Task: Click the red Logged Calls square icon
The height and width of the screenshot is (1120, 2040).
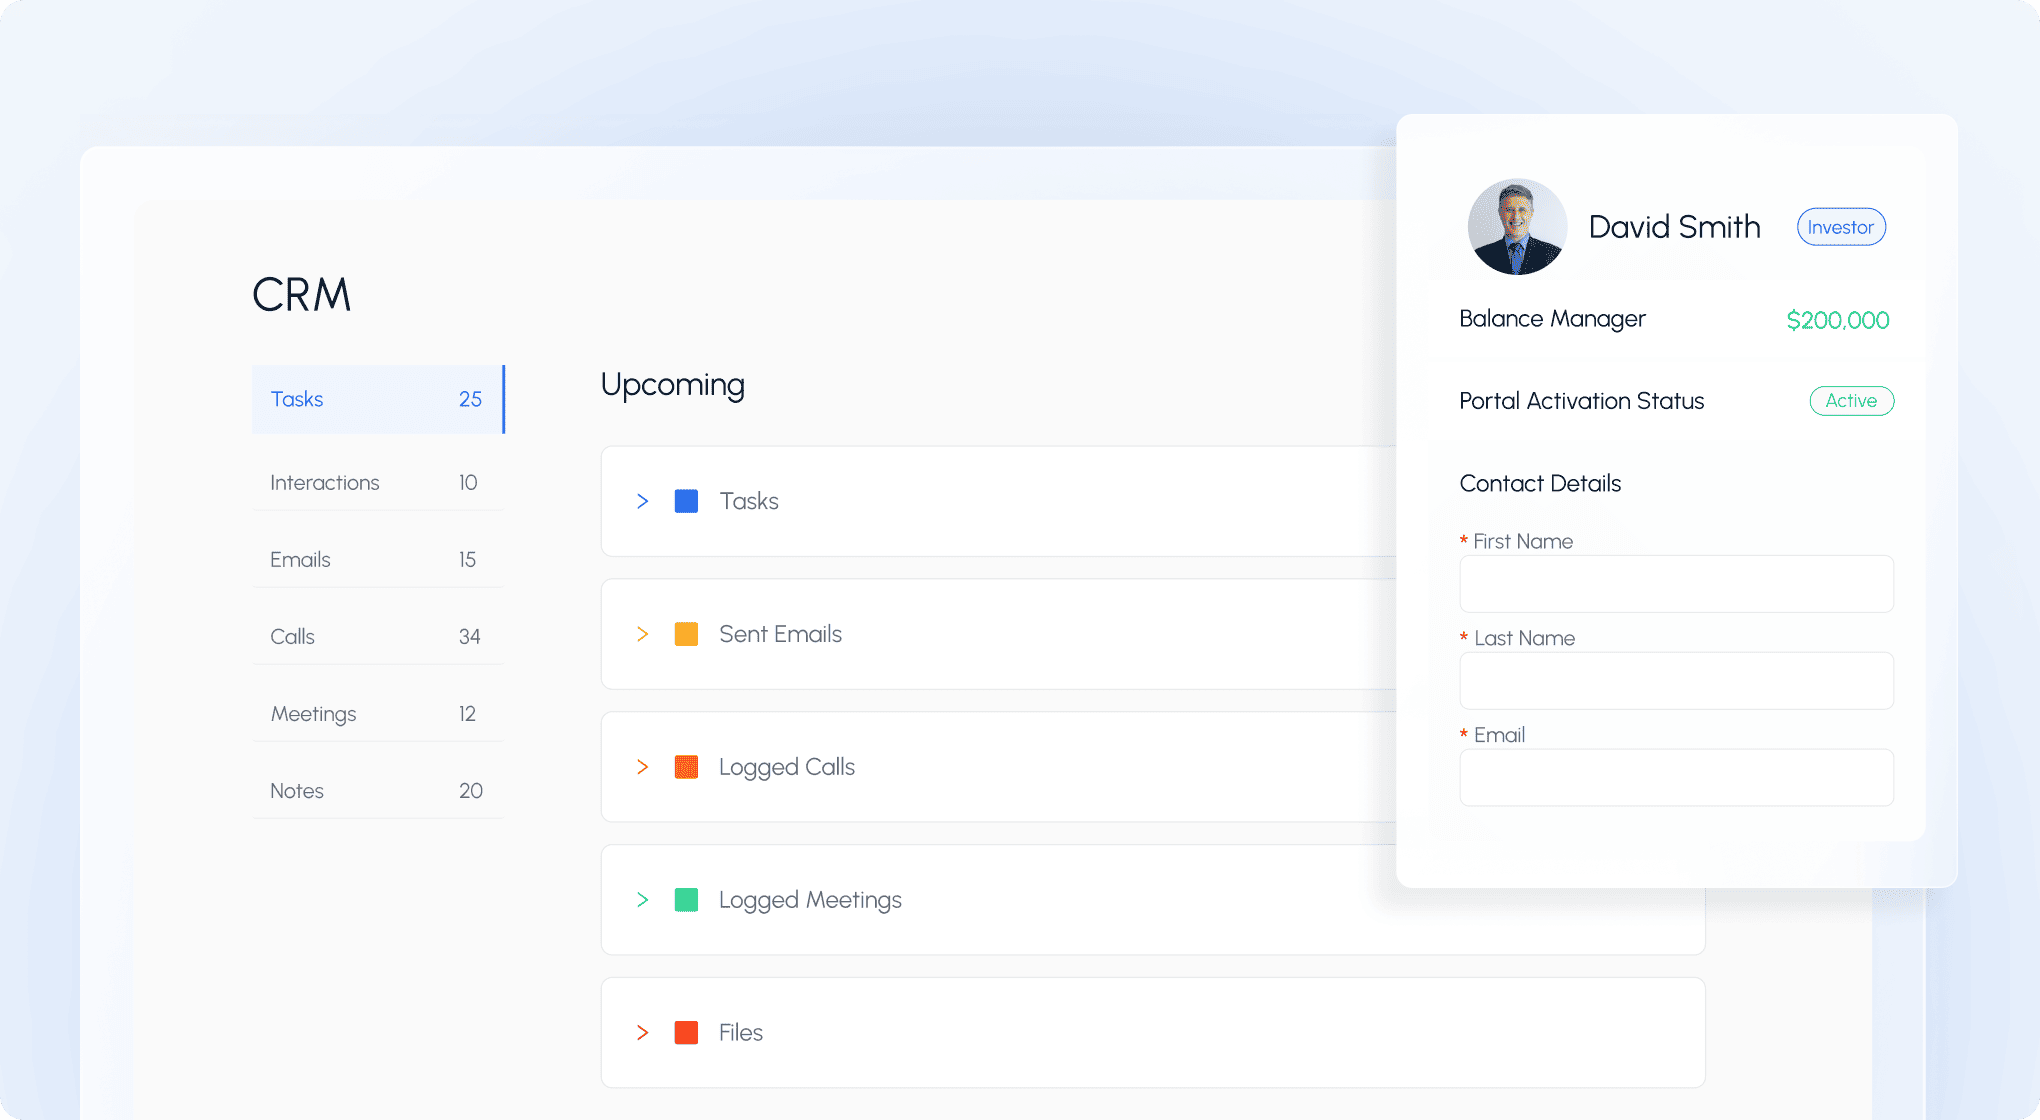Action: [686, 767]
